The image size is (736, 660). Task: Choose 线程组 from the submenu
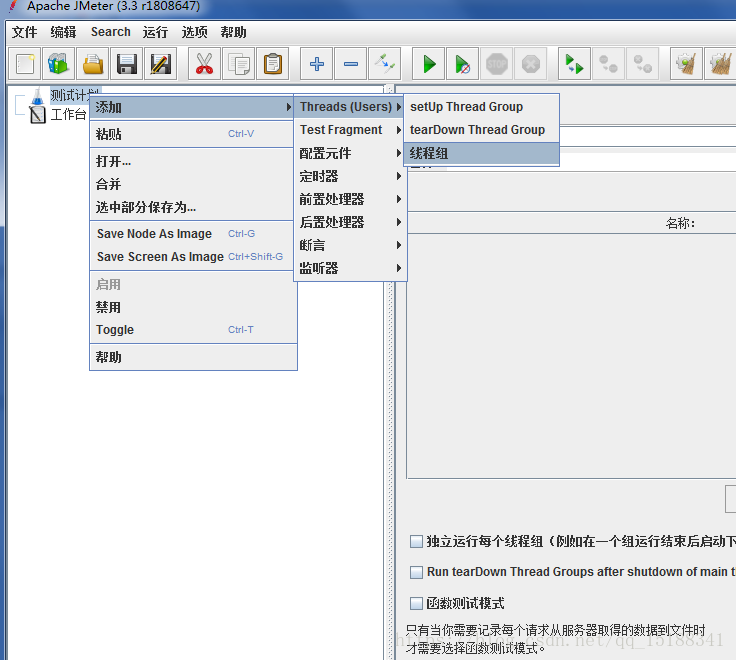coord(482,153)
